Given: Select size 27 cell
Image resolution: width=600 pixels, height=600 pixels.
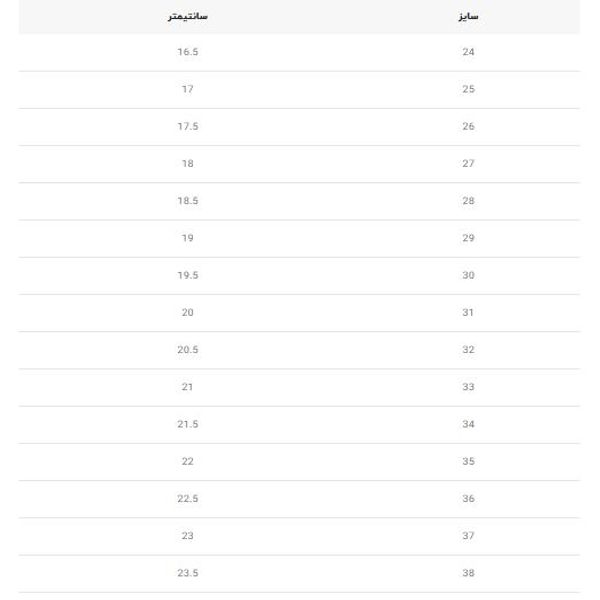Looking at the screenshot, I should coord(468,163).
